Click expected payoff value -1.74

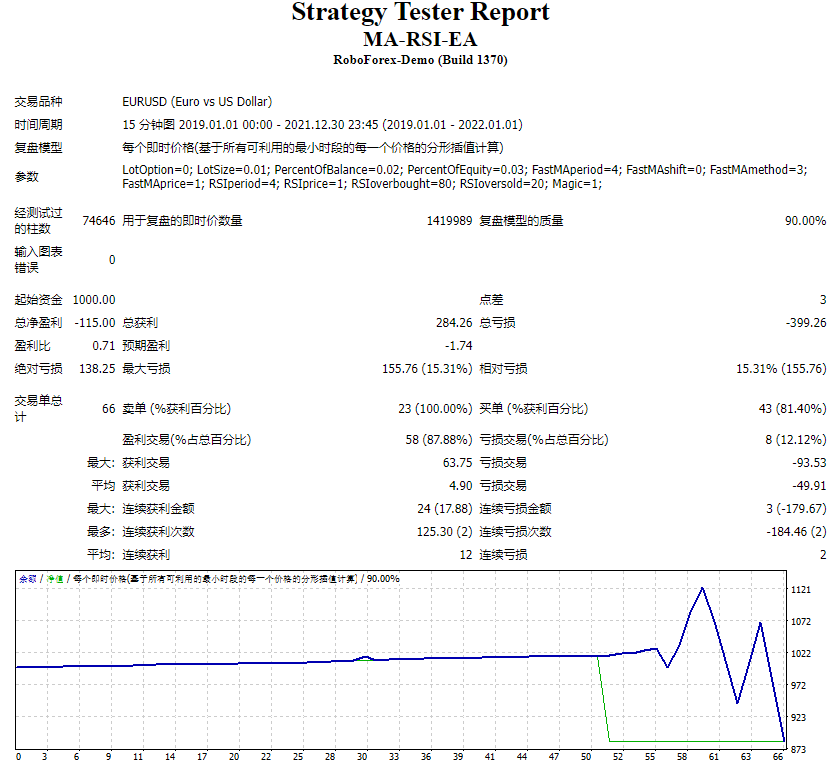(x=459, y=346)
